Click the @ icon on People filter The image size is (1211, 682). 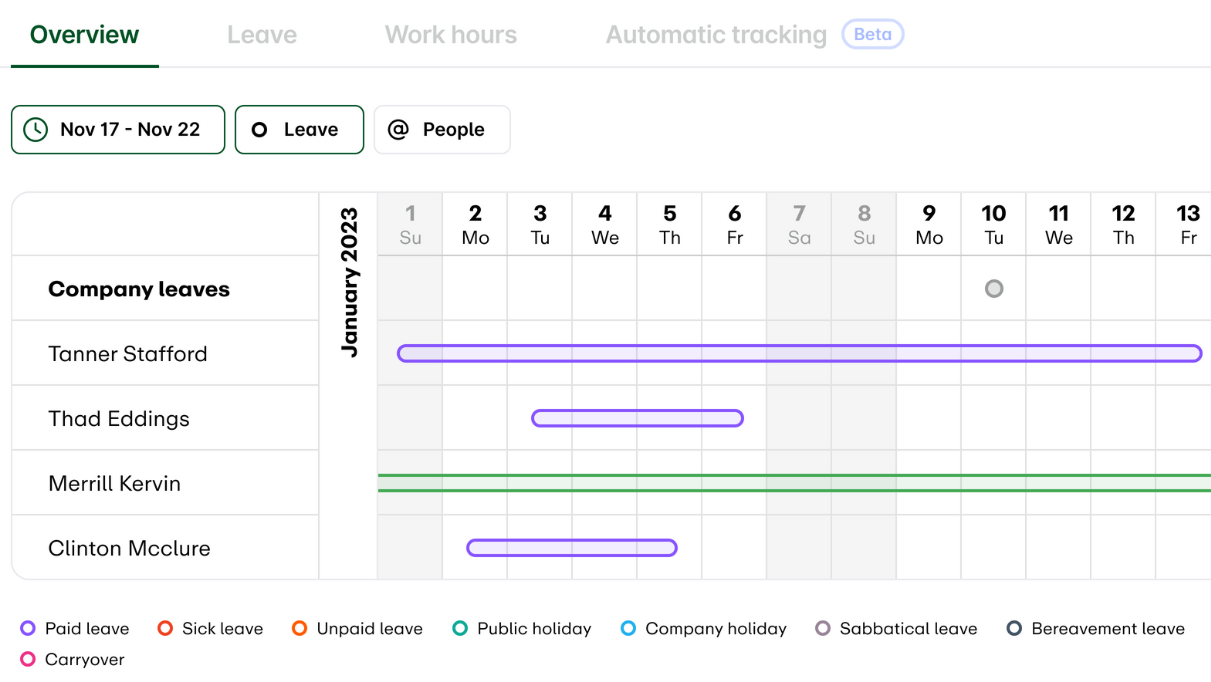(398, 130)
